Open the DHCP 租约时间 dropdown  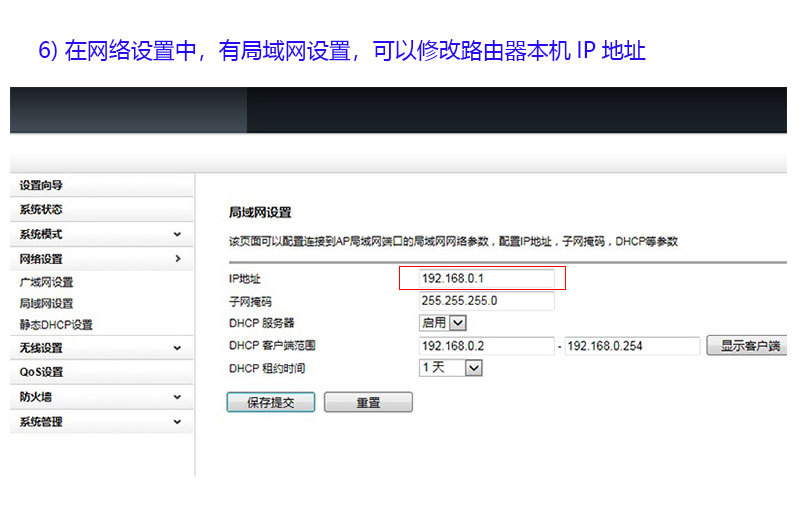point(450,368)
